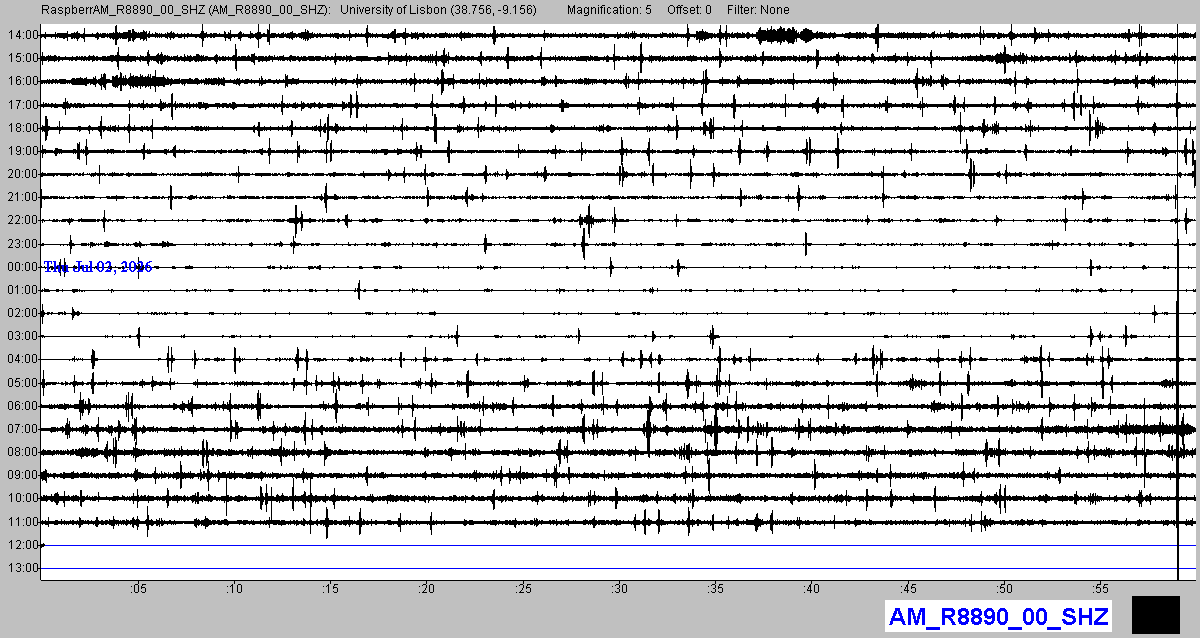Screen dimensions: 1200x638
Task: Select the 16:00 hour label
Action: coord(22,81)
